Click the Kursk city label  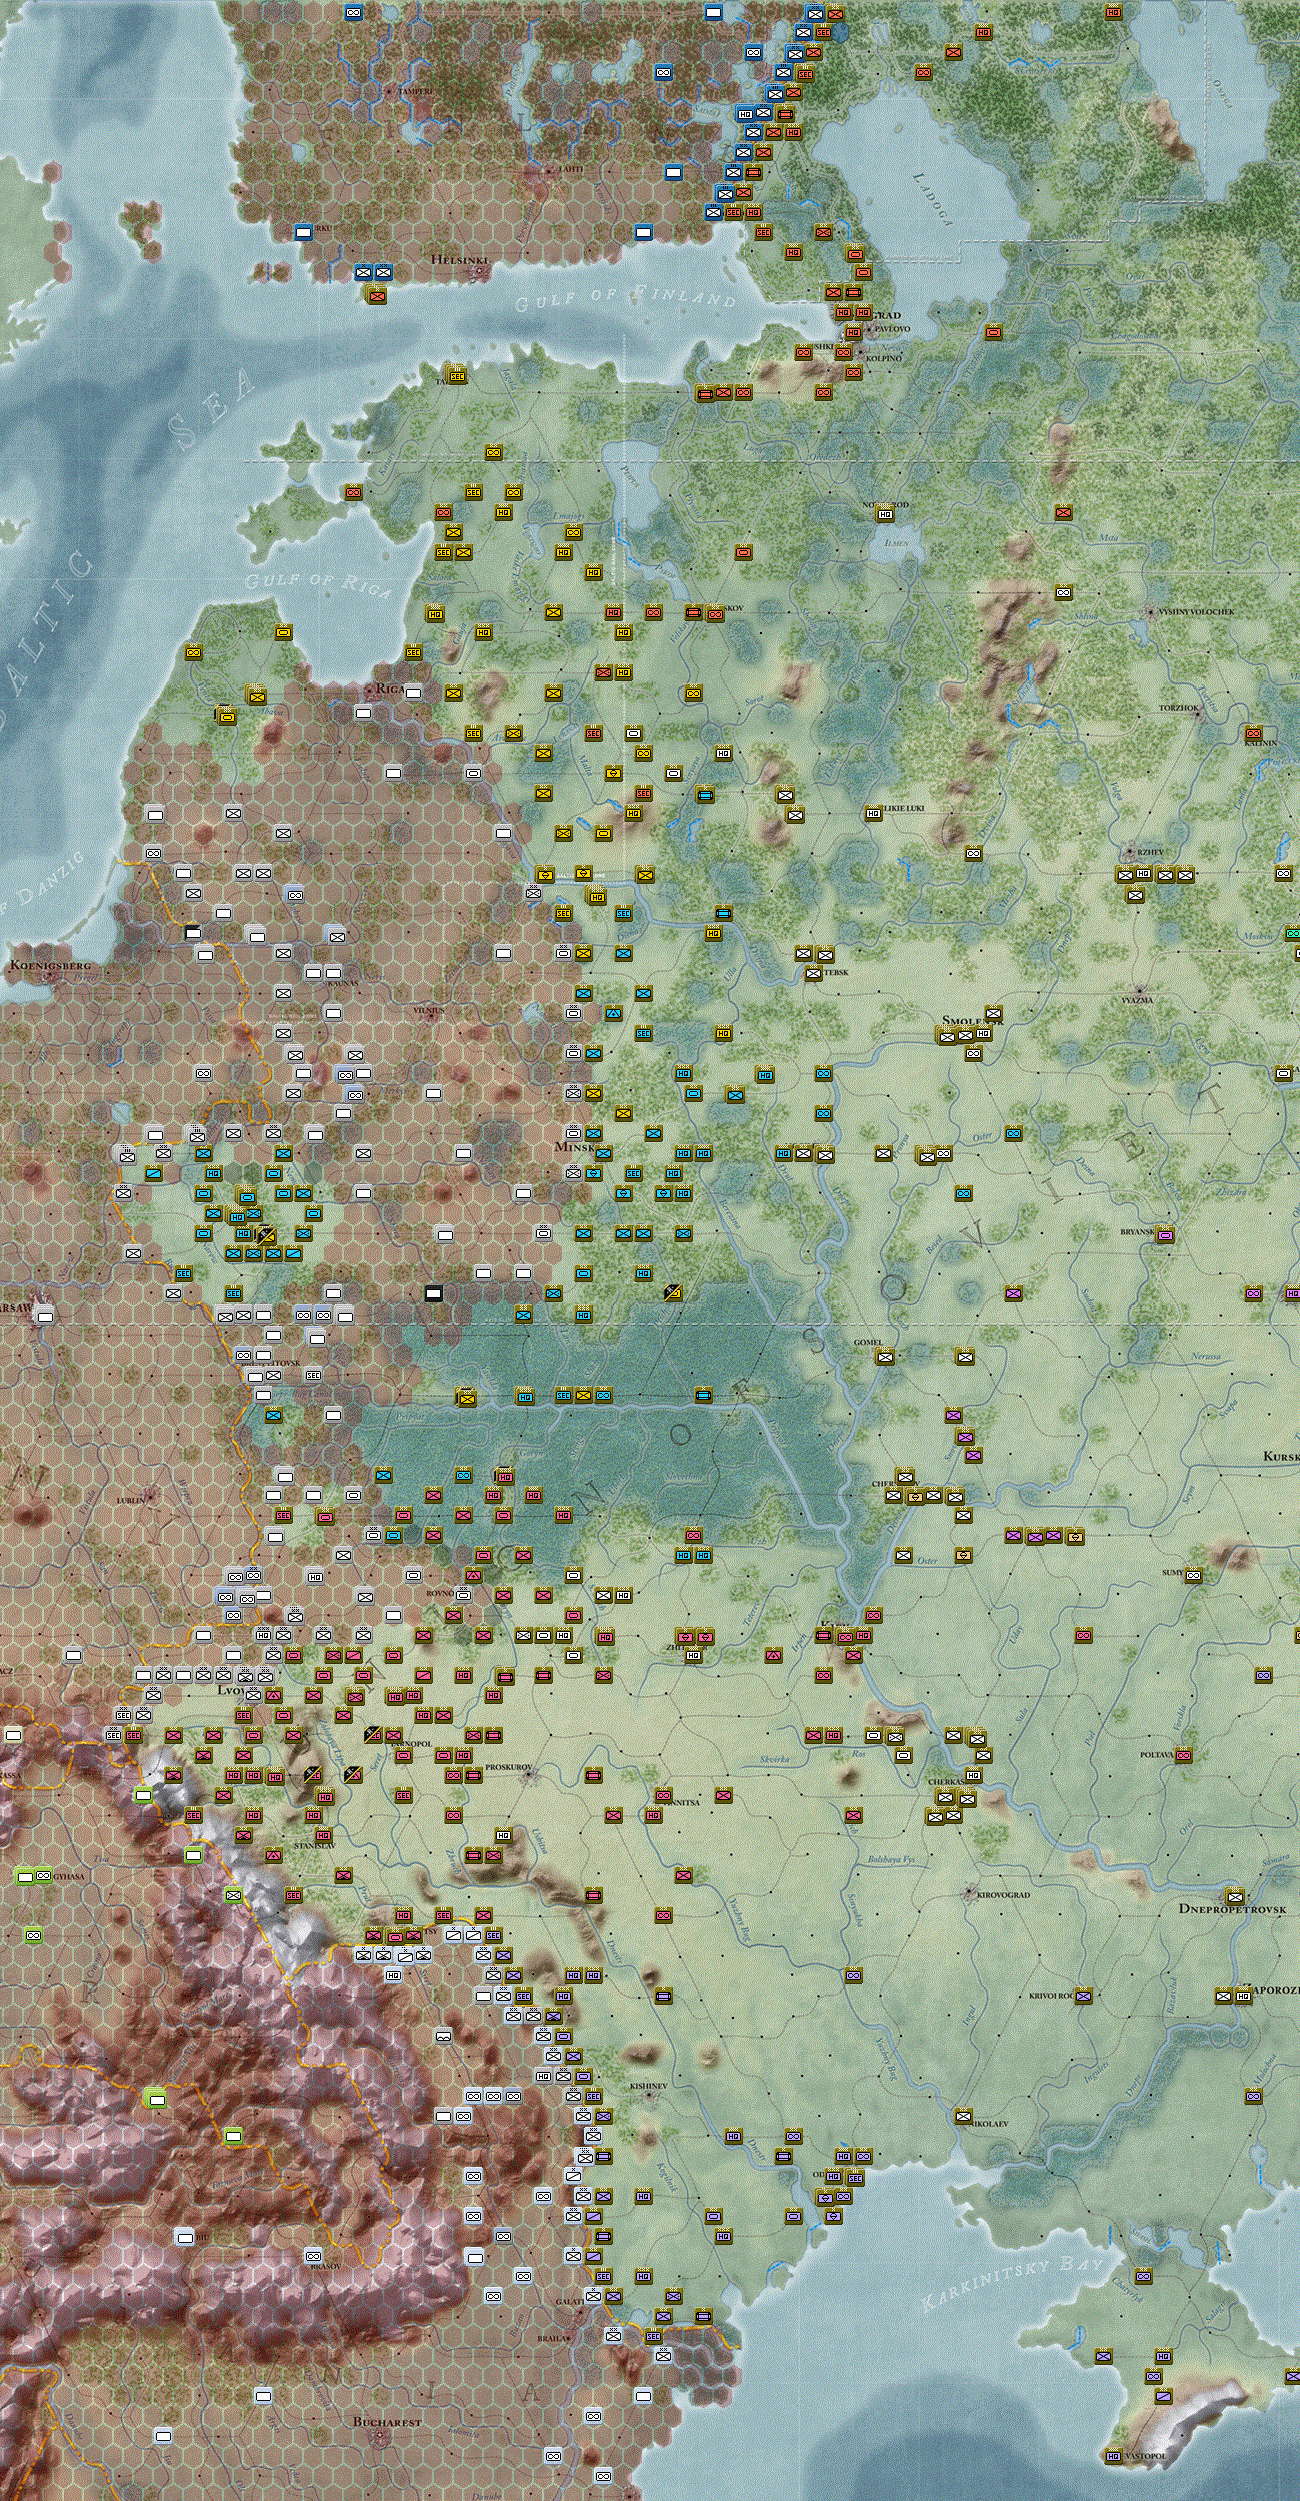point(1281,1456)
